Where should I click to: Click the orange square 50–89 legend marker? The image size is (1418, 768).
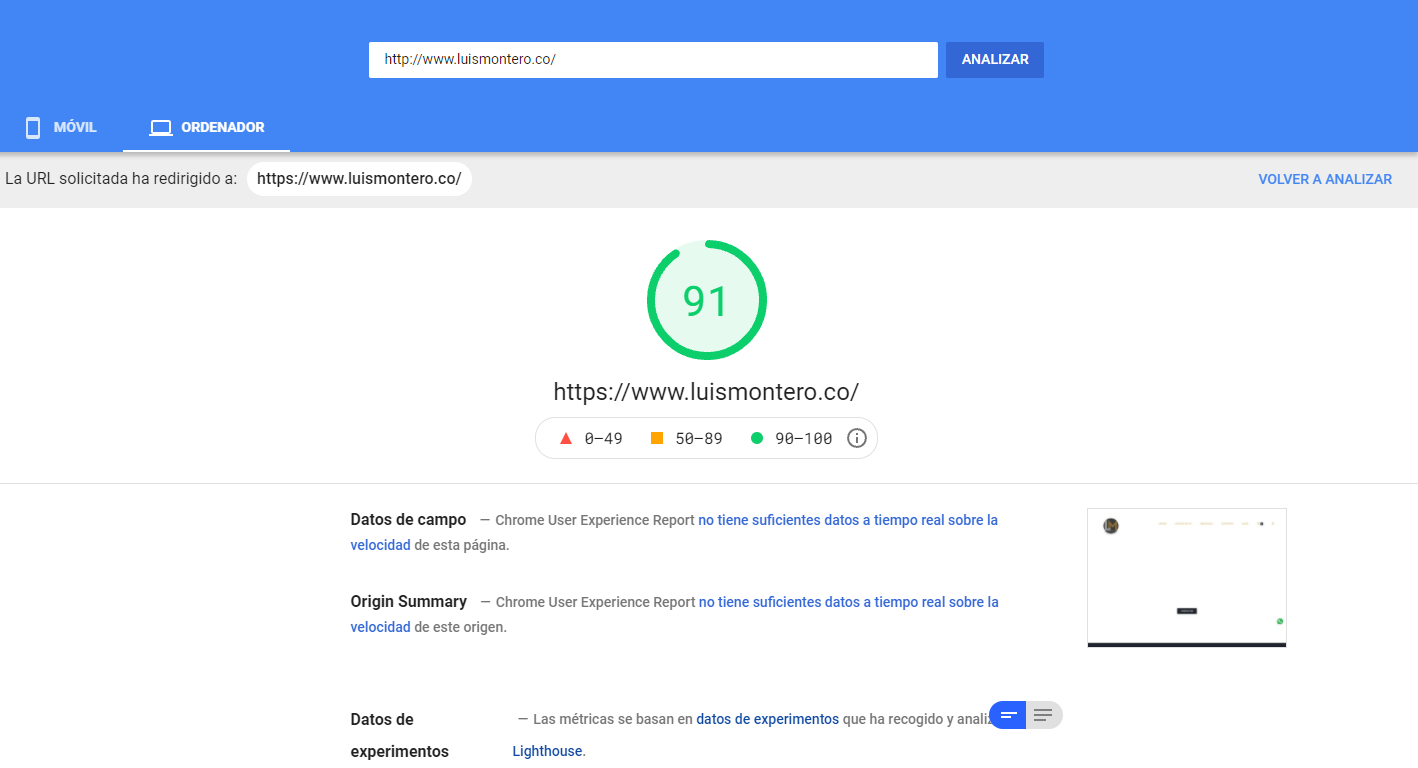point(657,438)
